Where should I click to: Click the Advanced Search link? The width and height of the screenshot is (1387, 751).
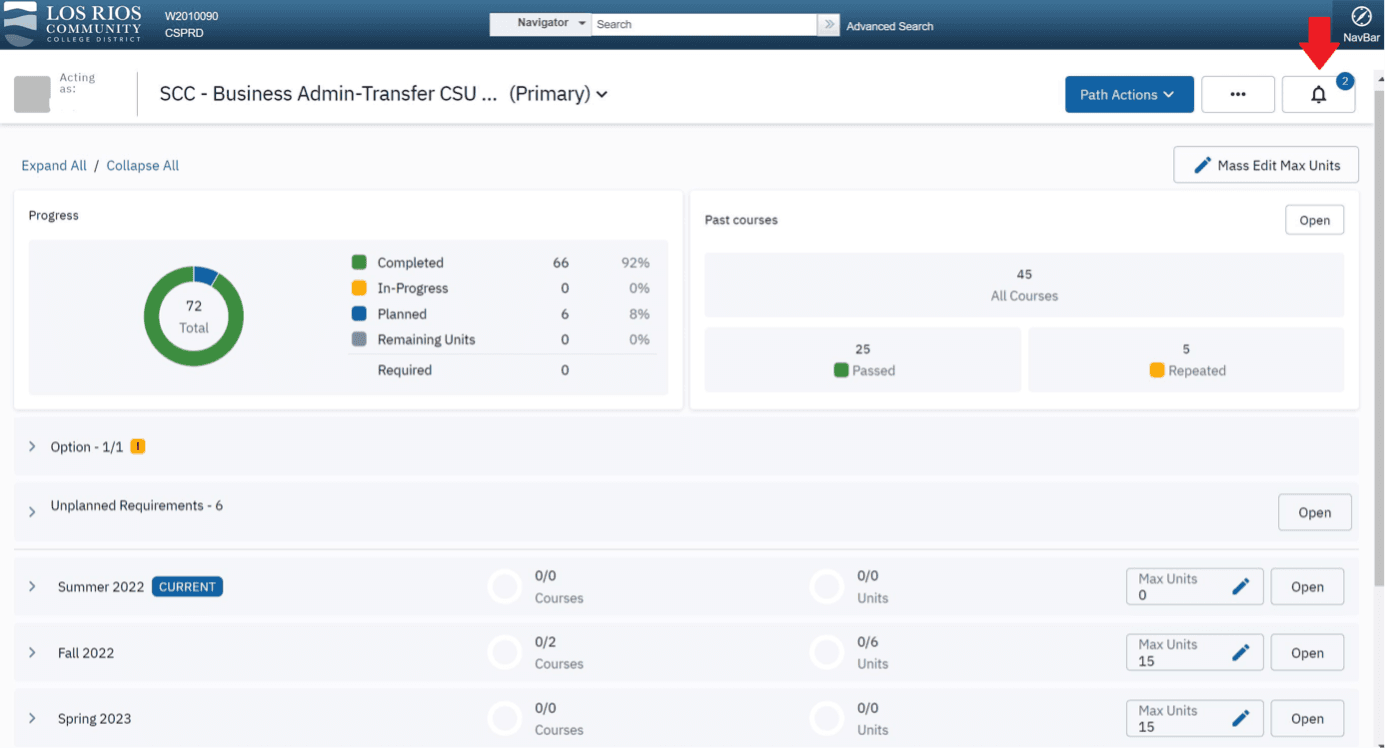point(890,26)
